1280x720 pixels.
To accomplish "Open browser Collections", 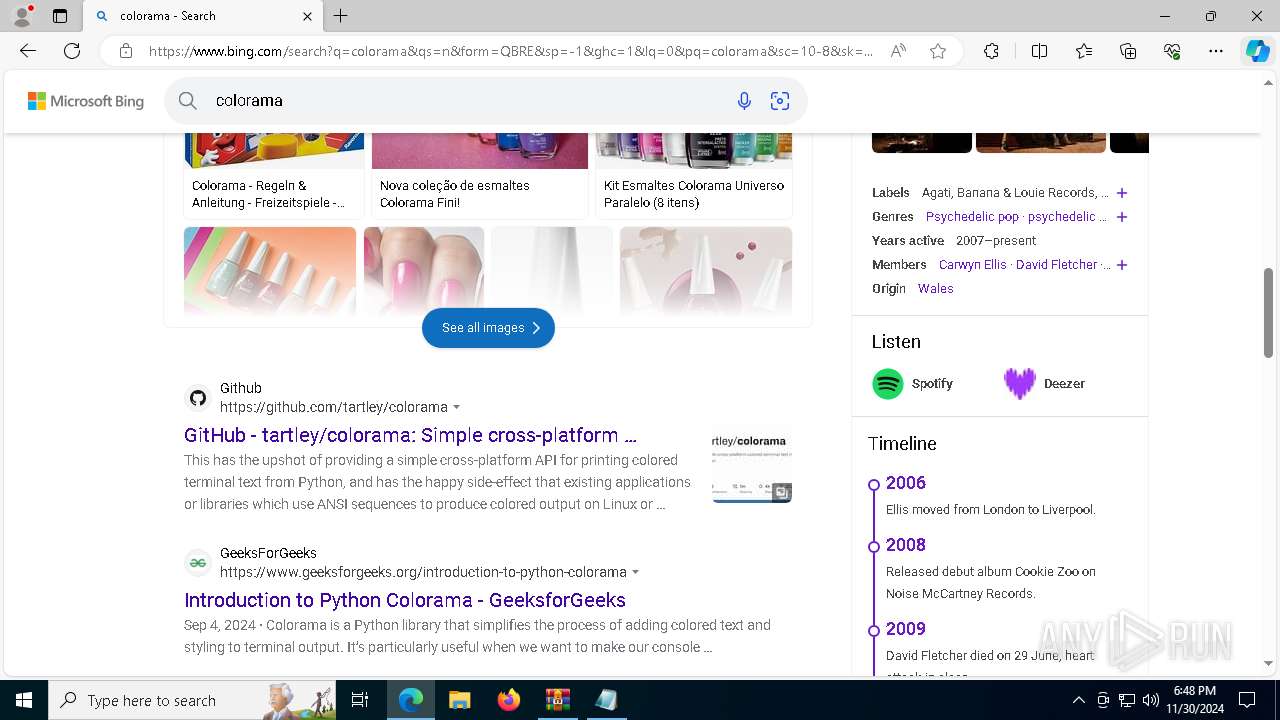I will click(1128, 51).
